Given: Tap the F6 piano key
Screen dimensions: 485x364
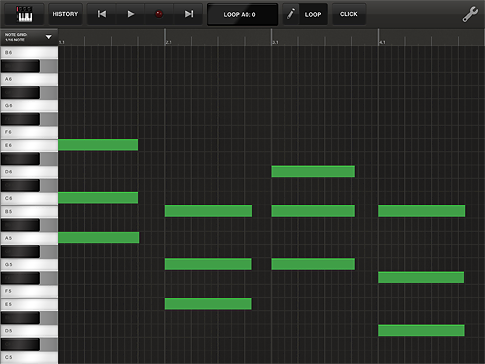Looking at the screenshot, I should (29, 132).
